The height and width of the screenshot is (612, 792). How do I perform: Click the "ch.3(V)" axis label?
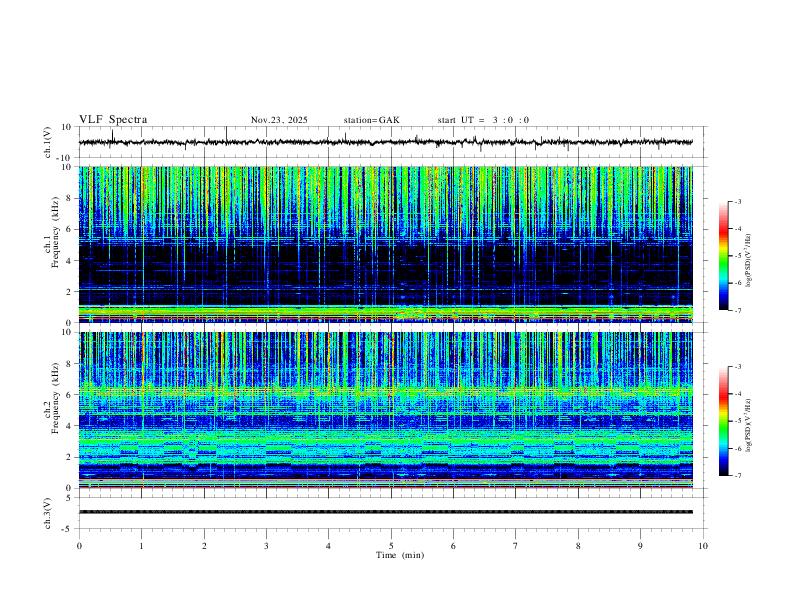pos(48,513)
